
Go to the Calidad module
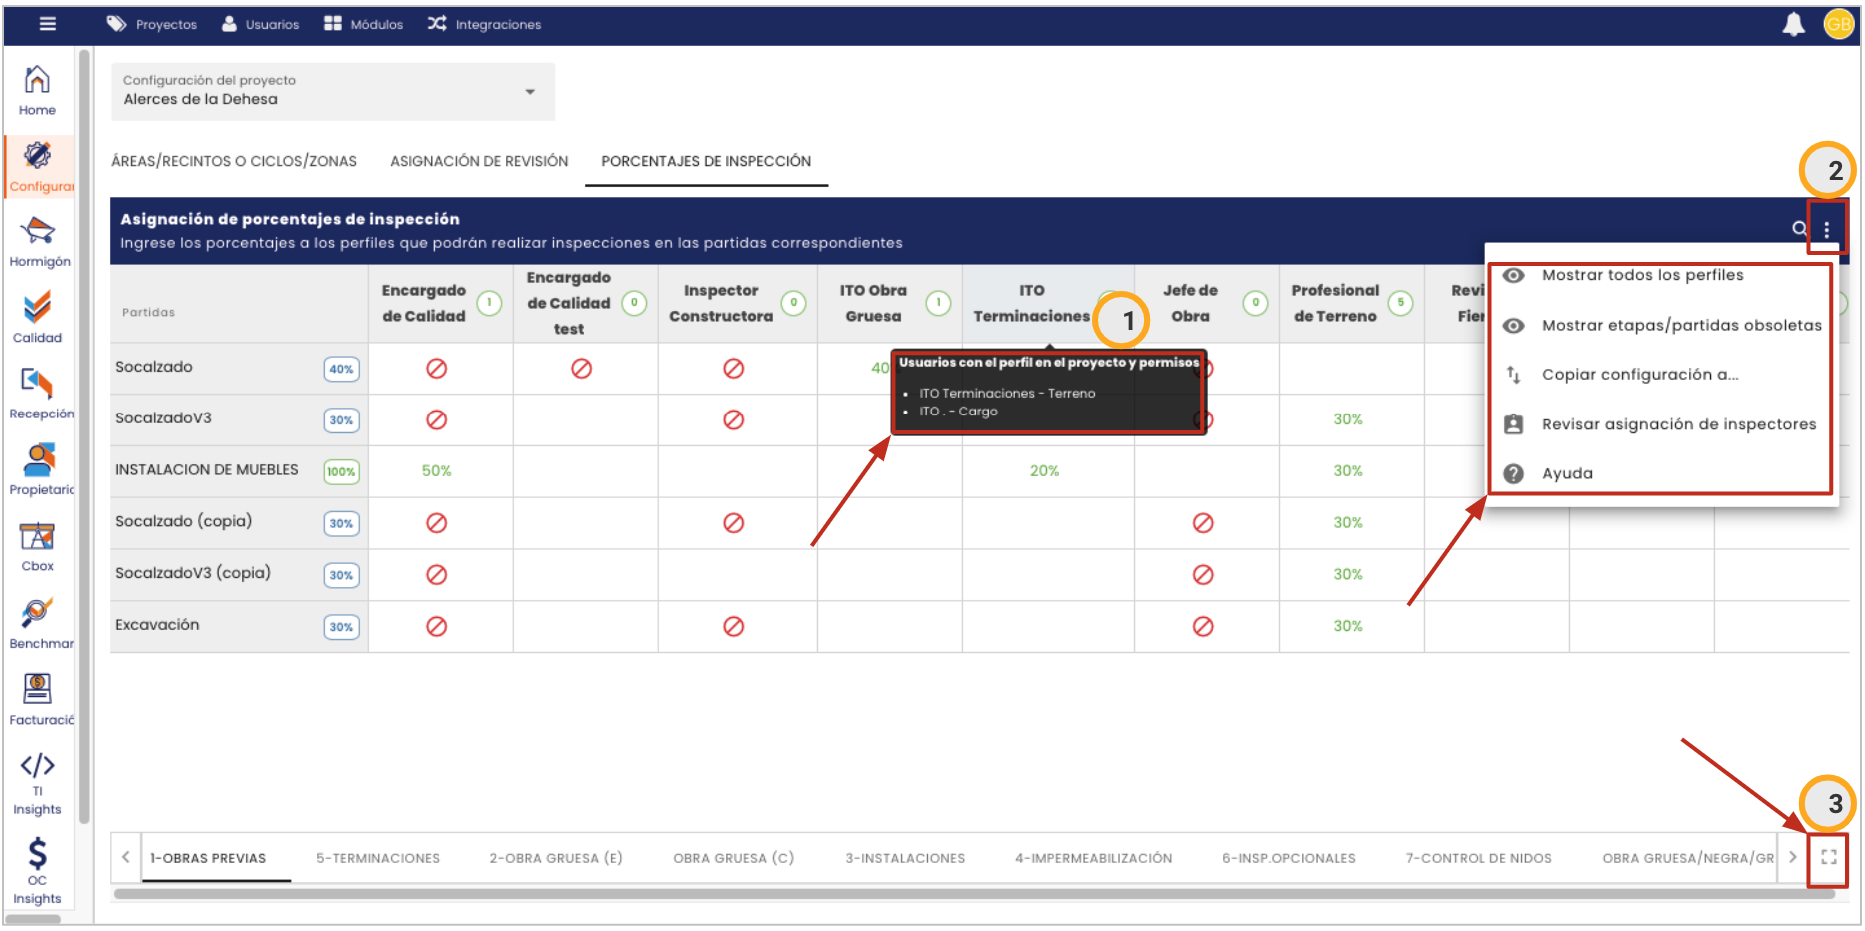point(37,318)
